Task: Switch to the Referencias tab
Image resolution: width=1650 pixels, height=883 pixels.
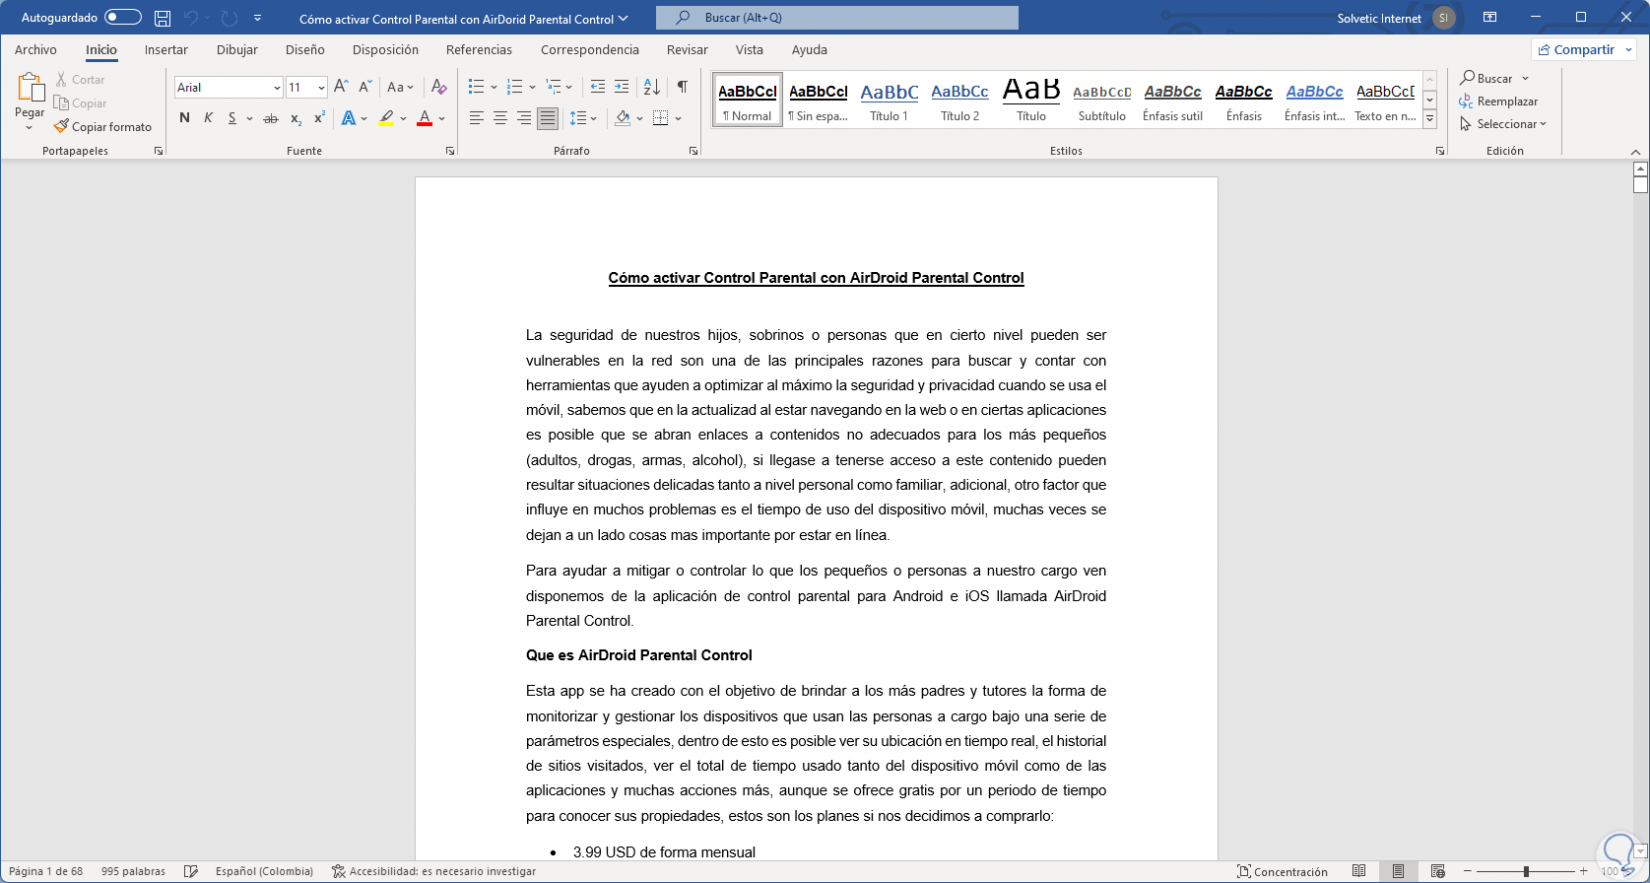Action: coord(479,50)
